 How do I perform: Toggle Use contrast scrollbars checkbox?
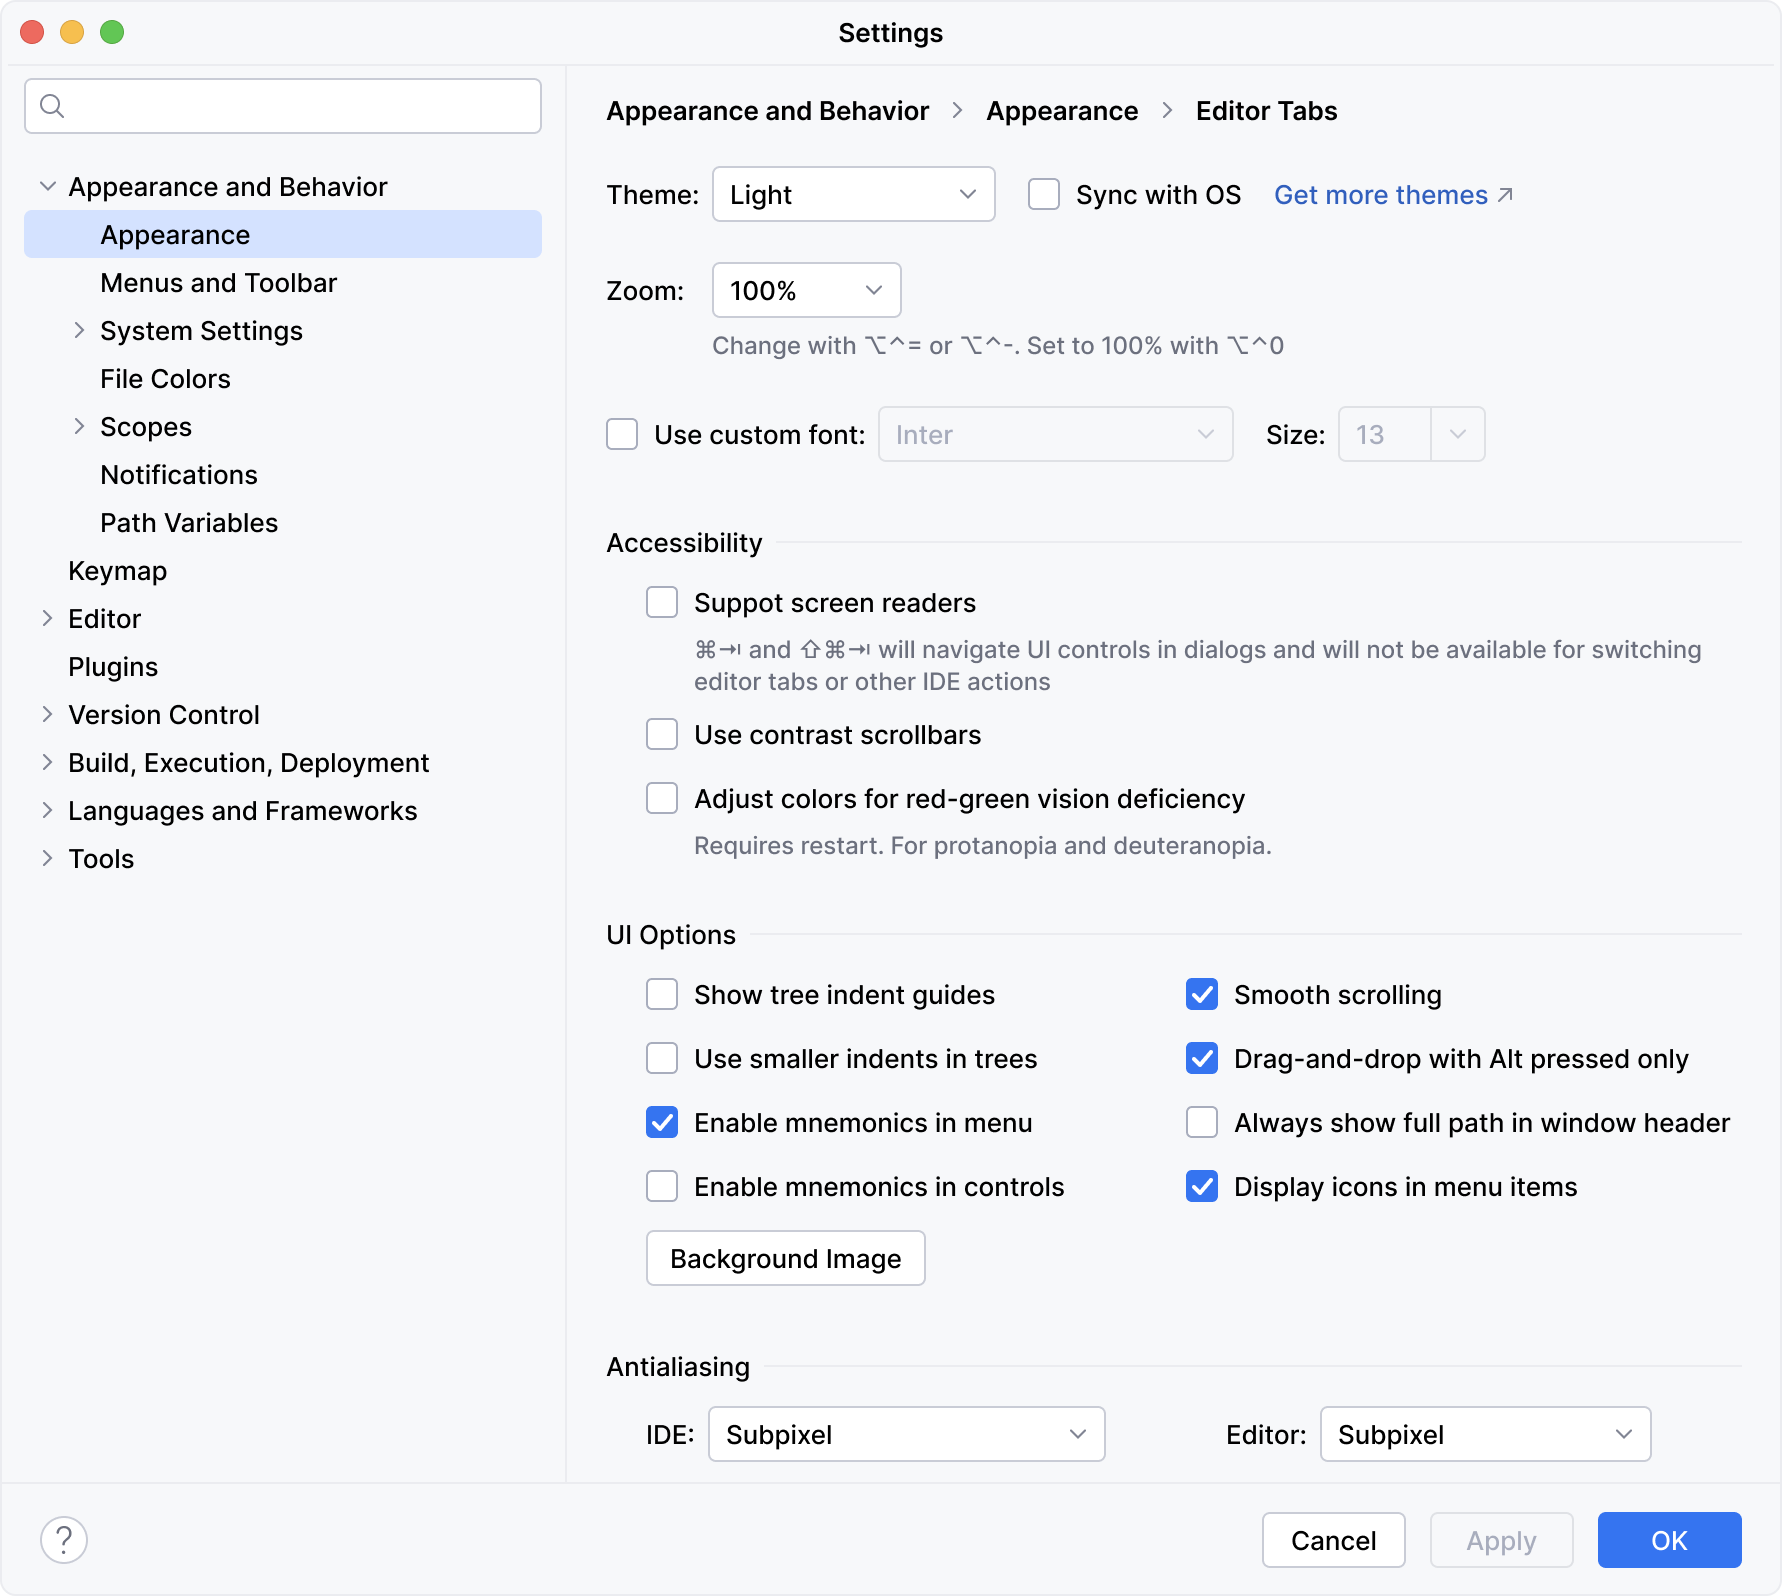[662, 734]
